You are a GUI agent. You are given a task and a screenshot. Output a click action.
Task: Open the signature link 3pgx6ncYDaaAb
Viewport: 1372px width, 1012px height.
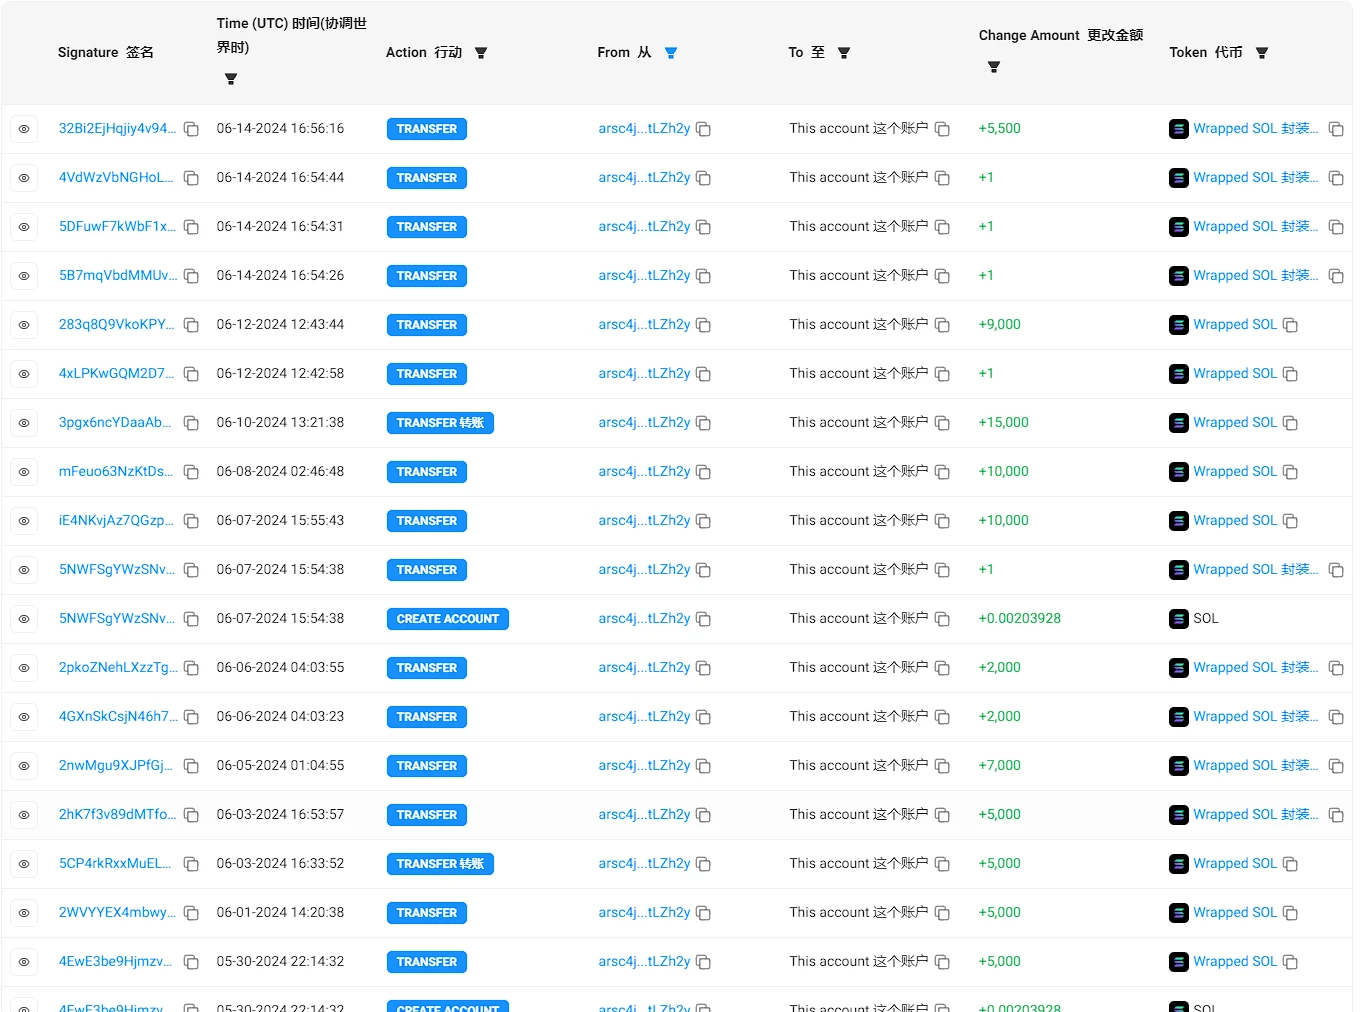click(117, 422)
